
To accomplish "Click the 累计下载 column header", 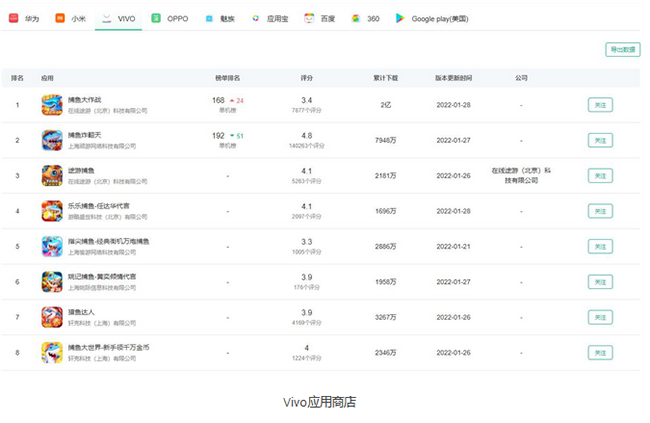I will click(x=386, y=78).
